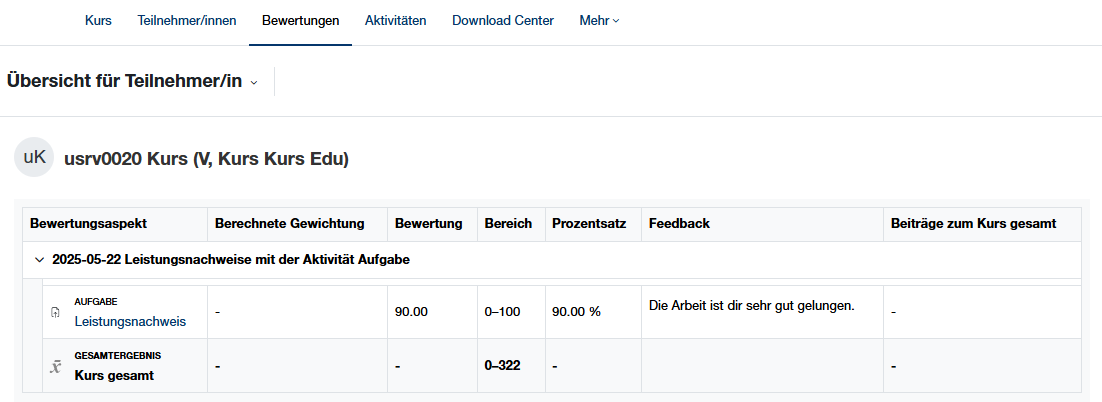Click the Prozentsatz column header

coord(589,223)
